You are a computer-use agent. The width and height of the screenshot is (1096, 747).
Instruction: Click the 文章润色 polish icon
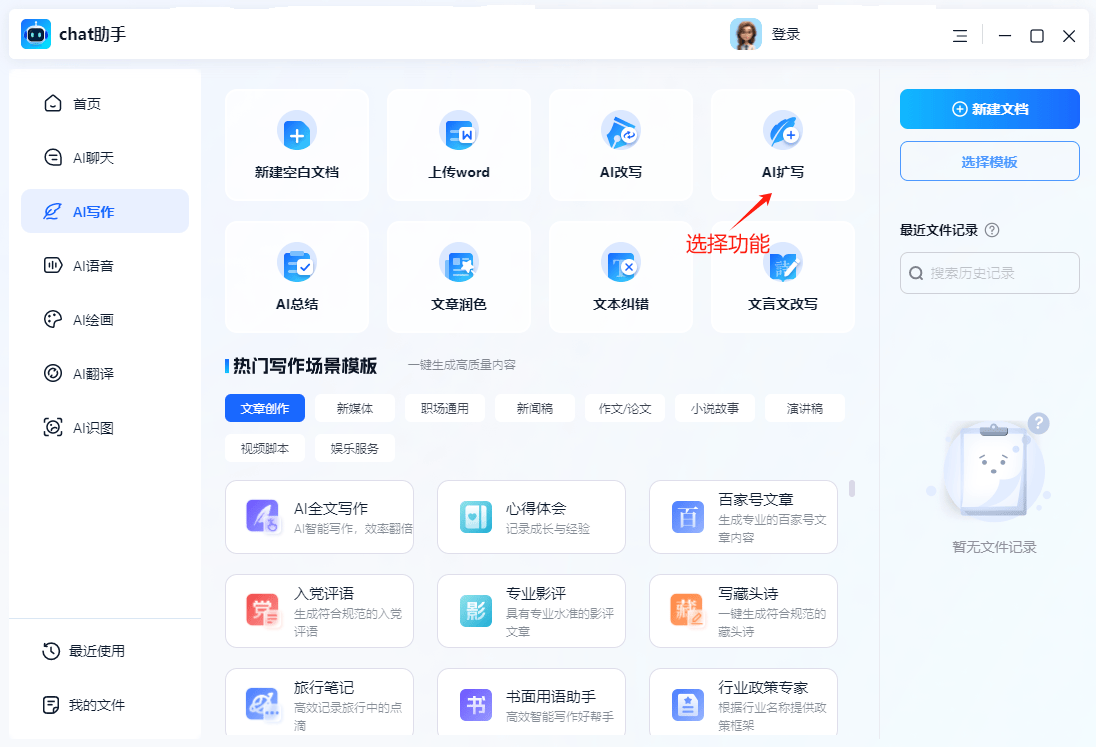[x=459, y=262]
